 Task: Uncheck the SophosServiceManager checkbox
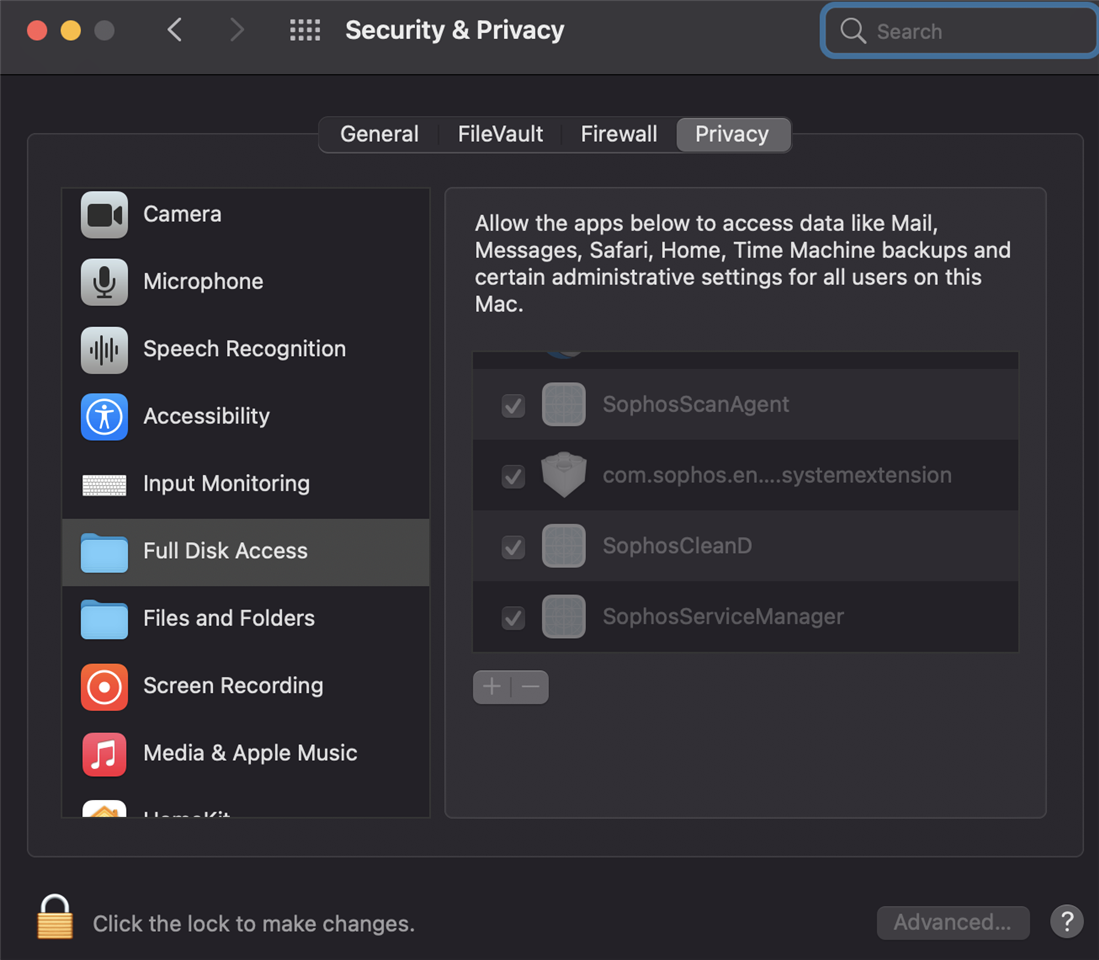[513, 617]
